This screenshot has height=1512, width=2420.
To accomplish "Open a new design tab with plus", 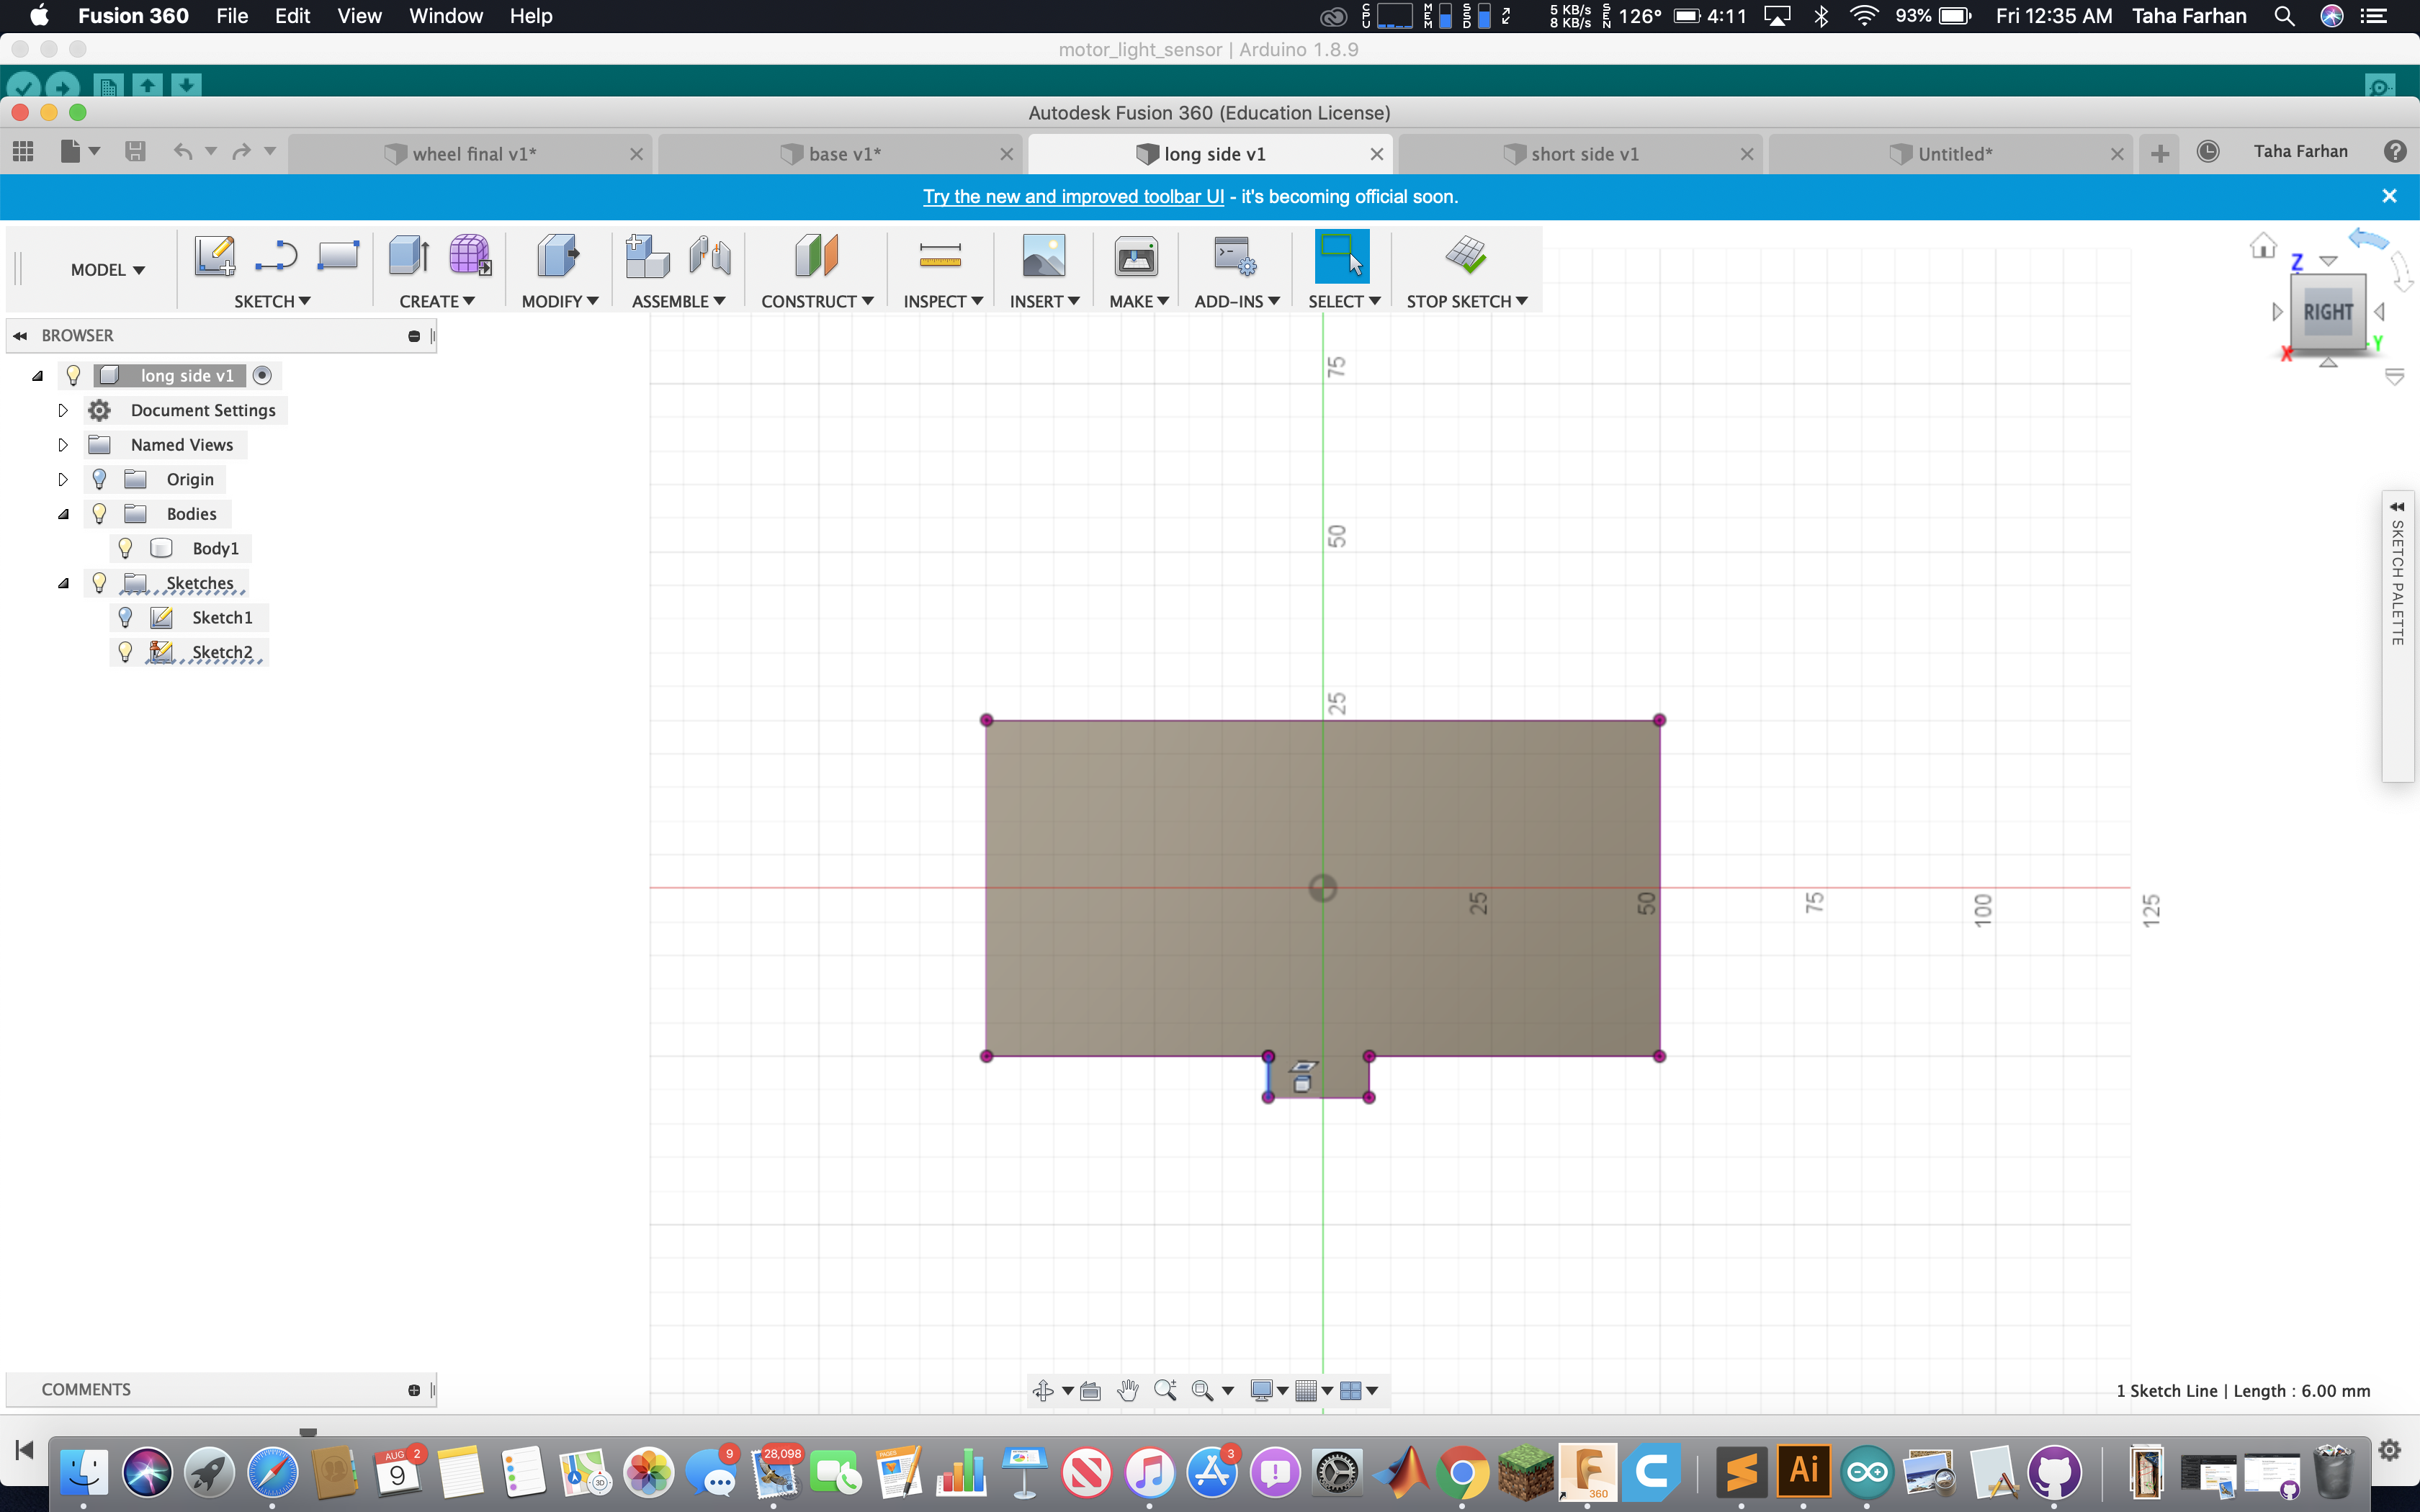I will [2160, 154].
